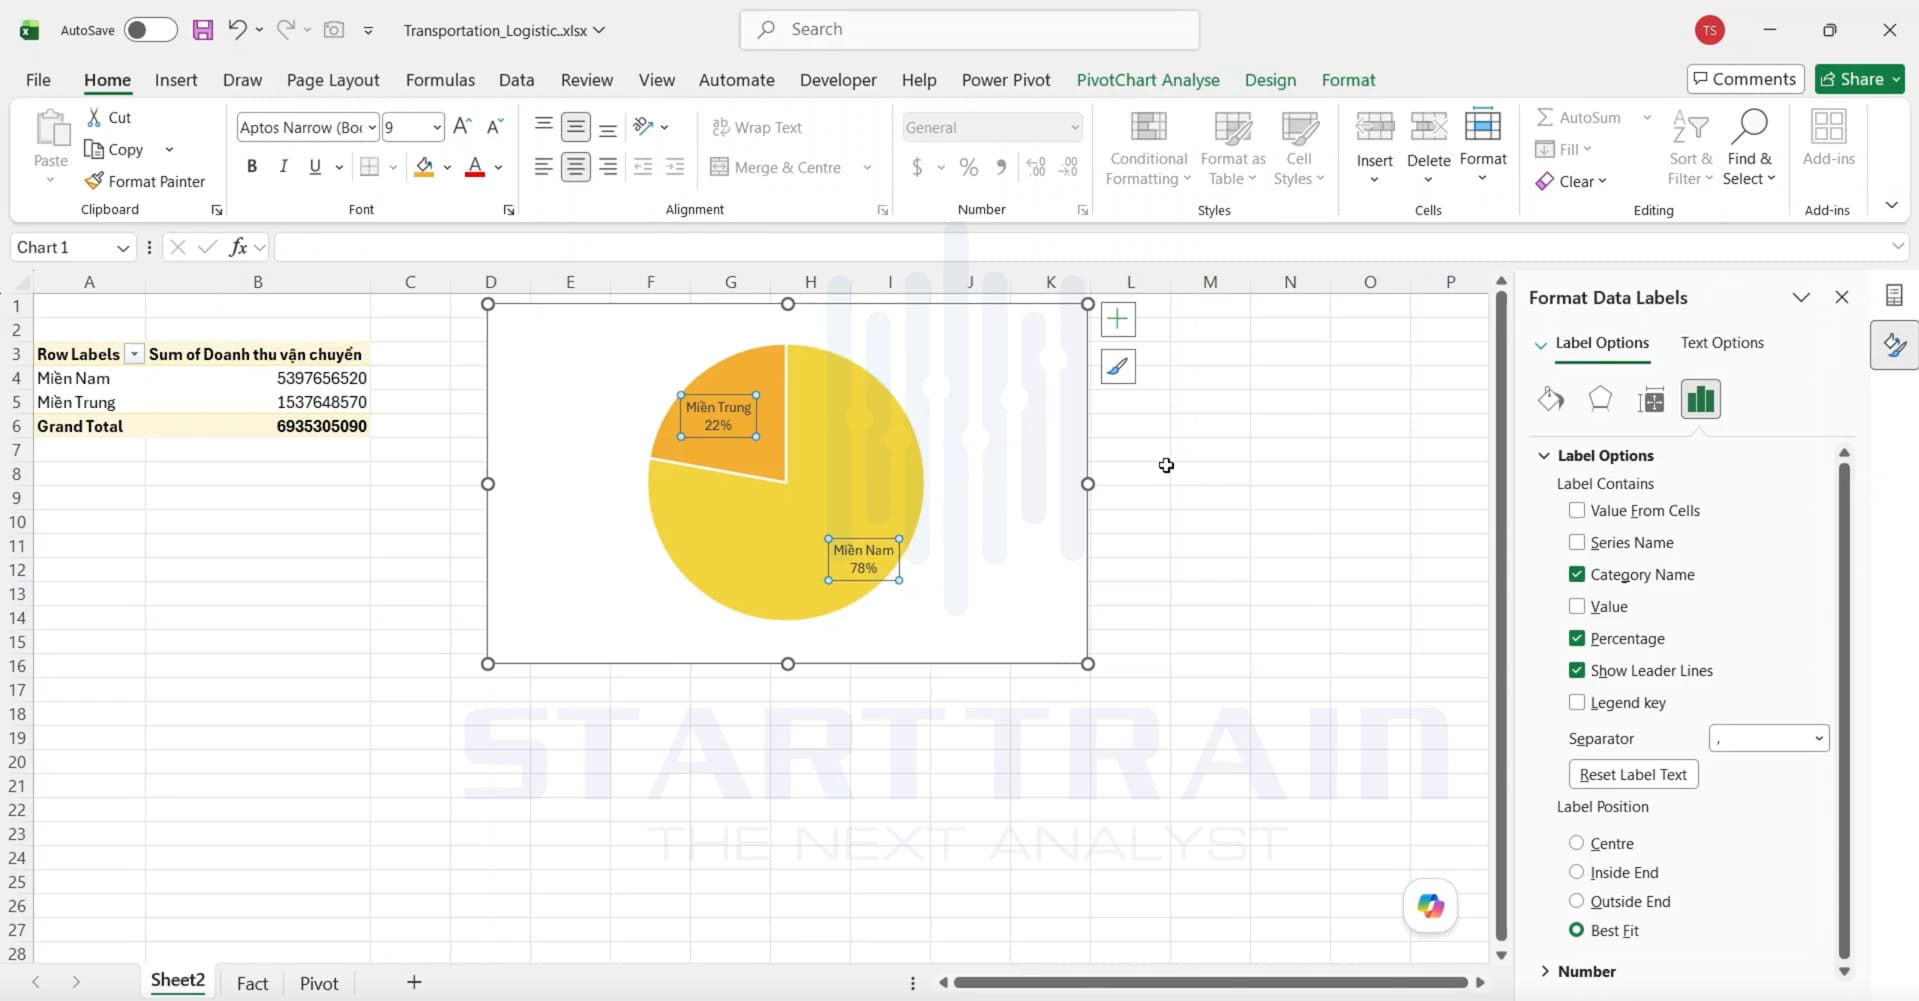Uncheck the Percentage checkbox
The width and height of the screenshot is (1919, 1001).
(x=1577, y=638)
